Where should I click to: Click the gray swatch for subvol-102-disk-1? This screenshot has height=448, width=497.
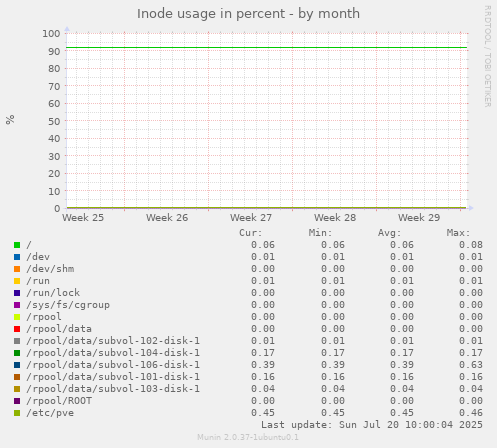(x=17, y=341)
